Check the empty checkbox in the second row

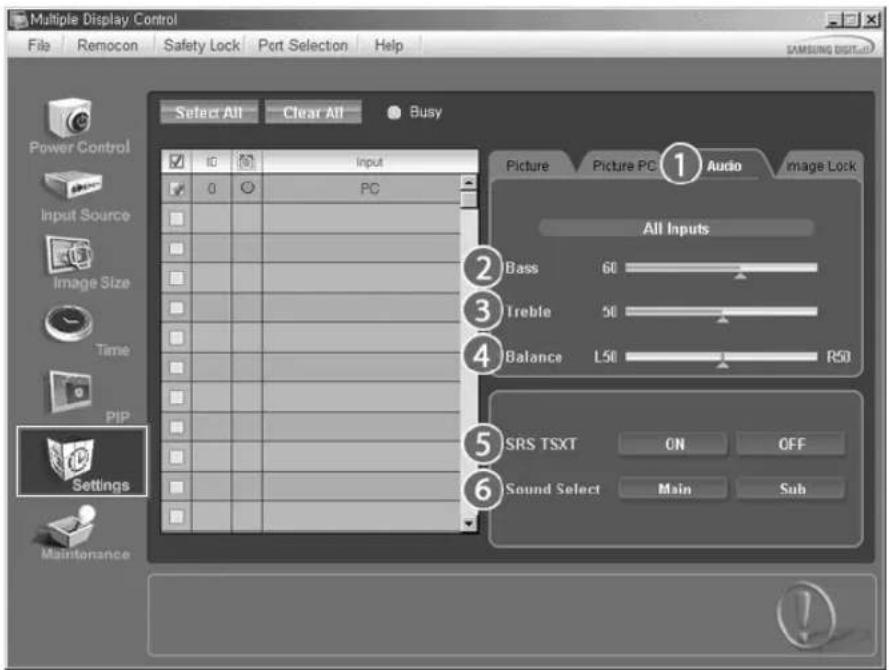tap(176, 218)
